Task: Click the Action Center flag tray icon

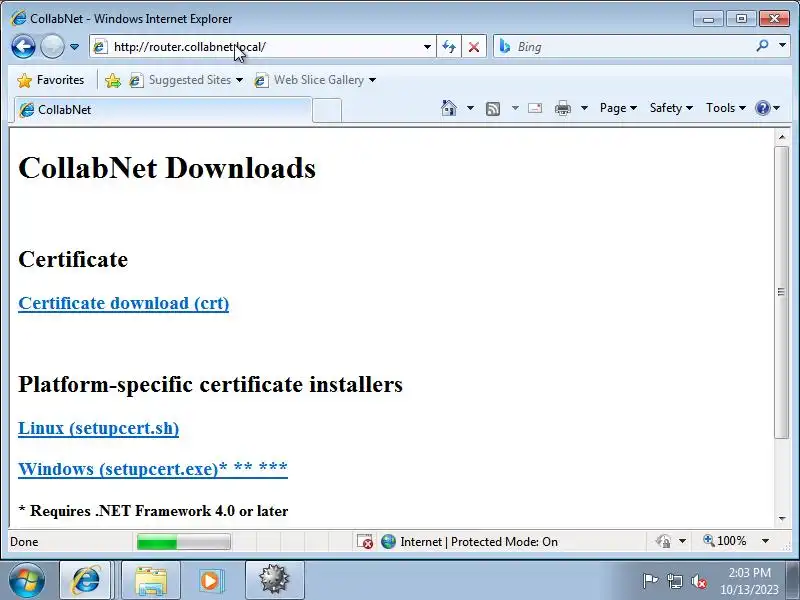Action: point(650,581)
